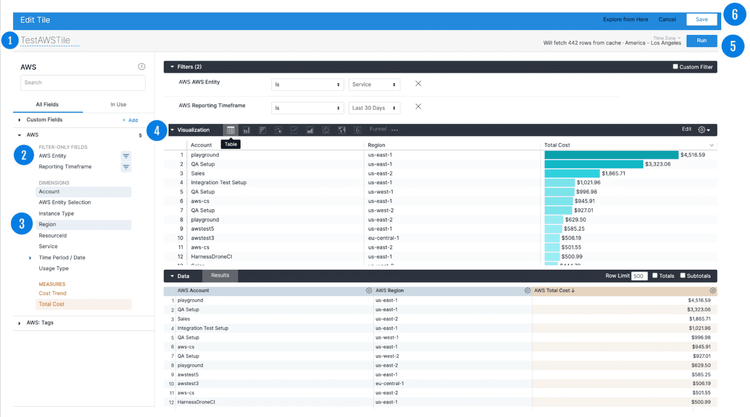Image resolution: width=750 pixels, height=417 pixels.
Task: Open the 'Last 30 Days' timeframe dropdown
Action: (x=373, y=108)
